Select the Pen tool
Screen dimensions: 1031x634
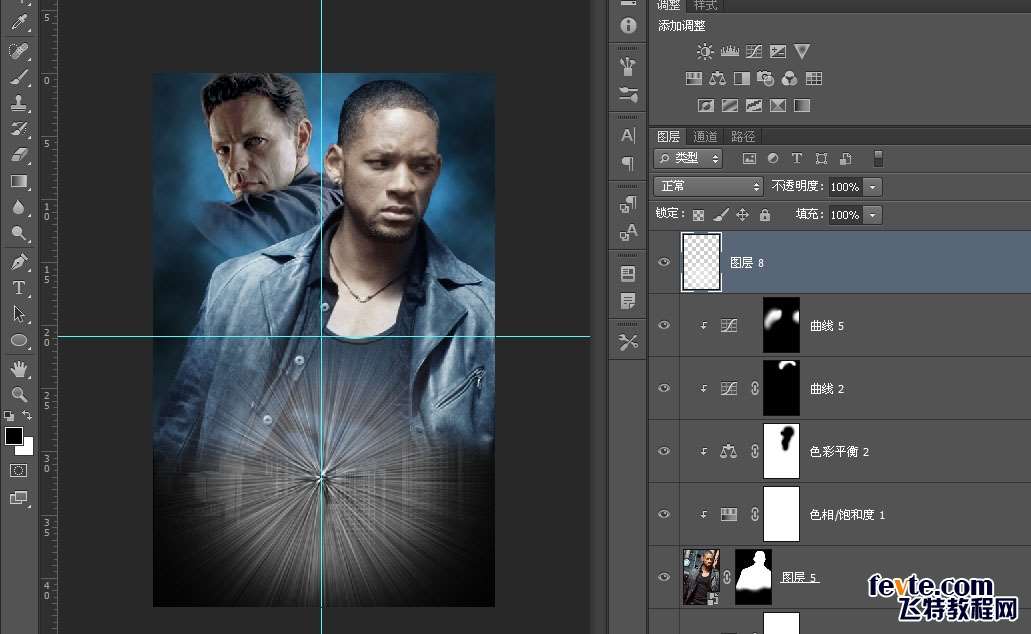[x=19, y=261]
